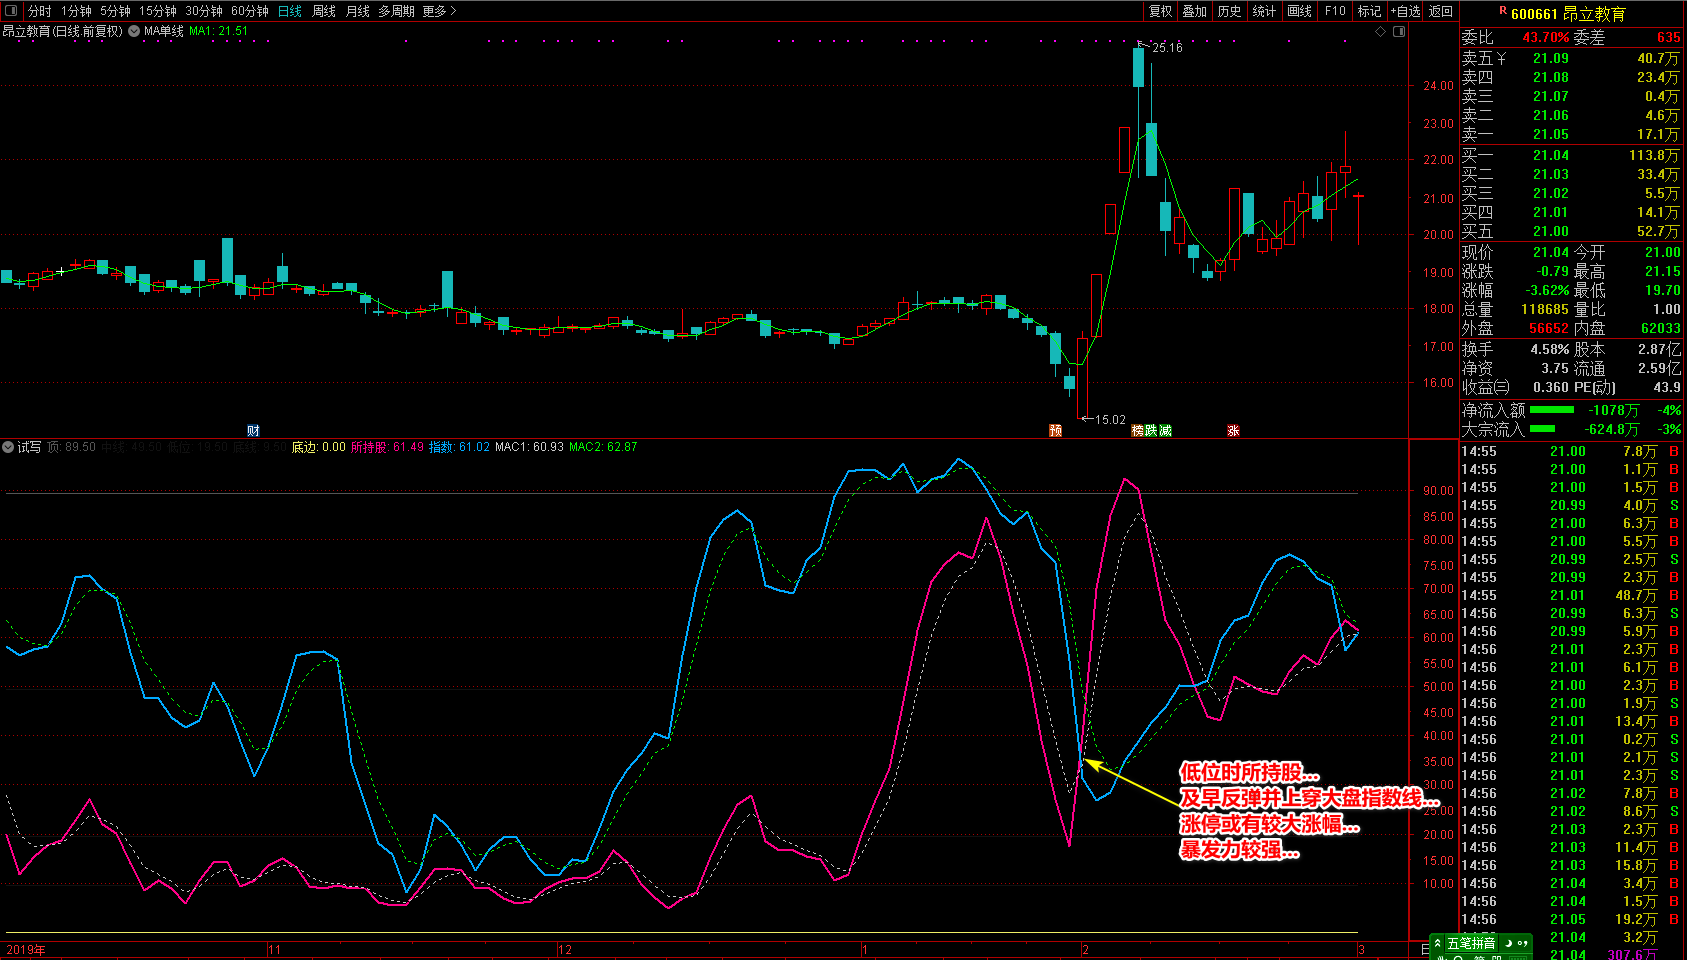Click the 预 forecast marker icon
Viewport: 1687px width, 960px height.
point(1055,431)
